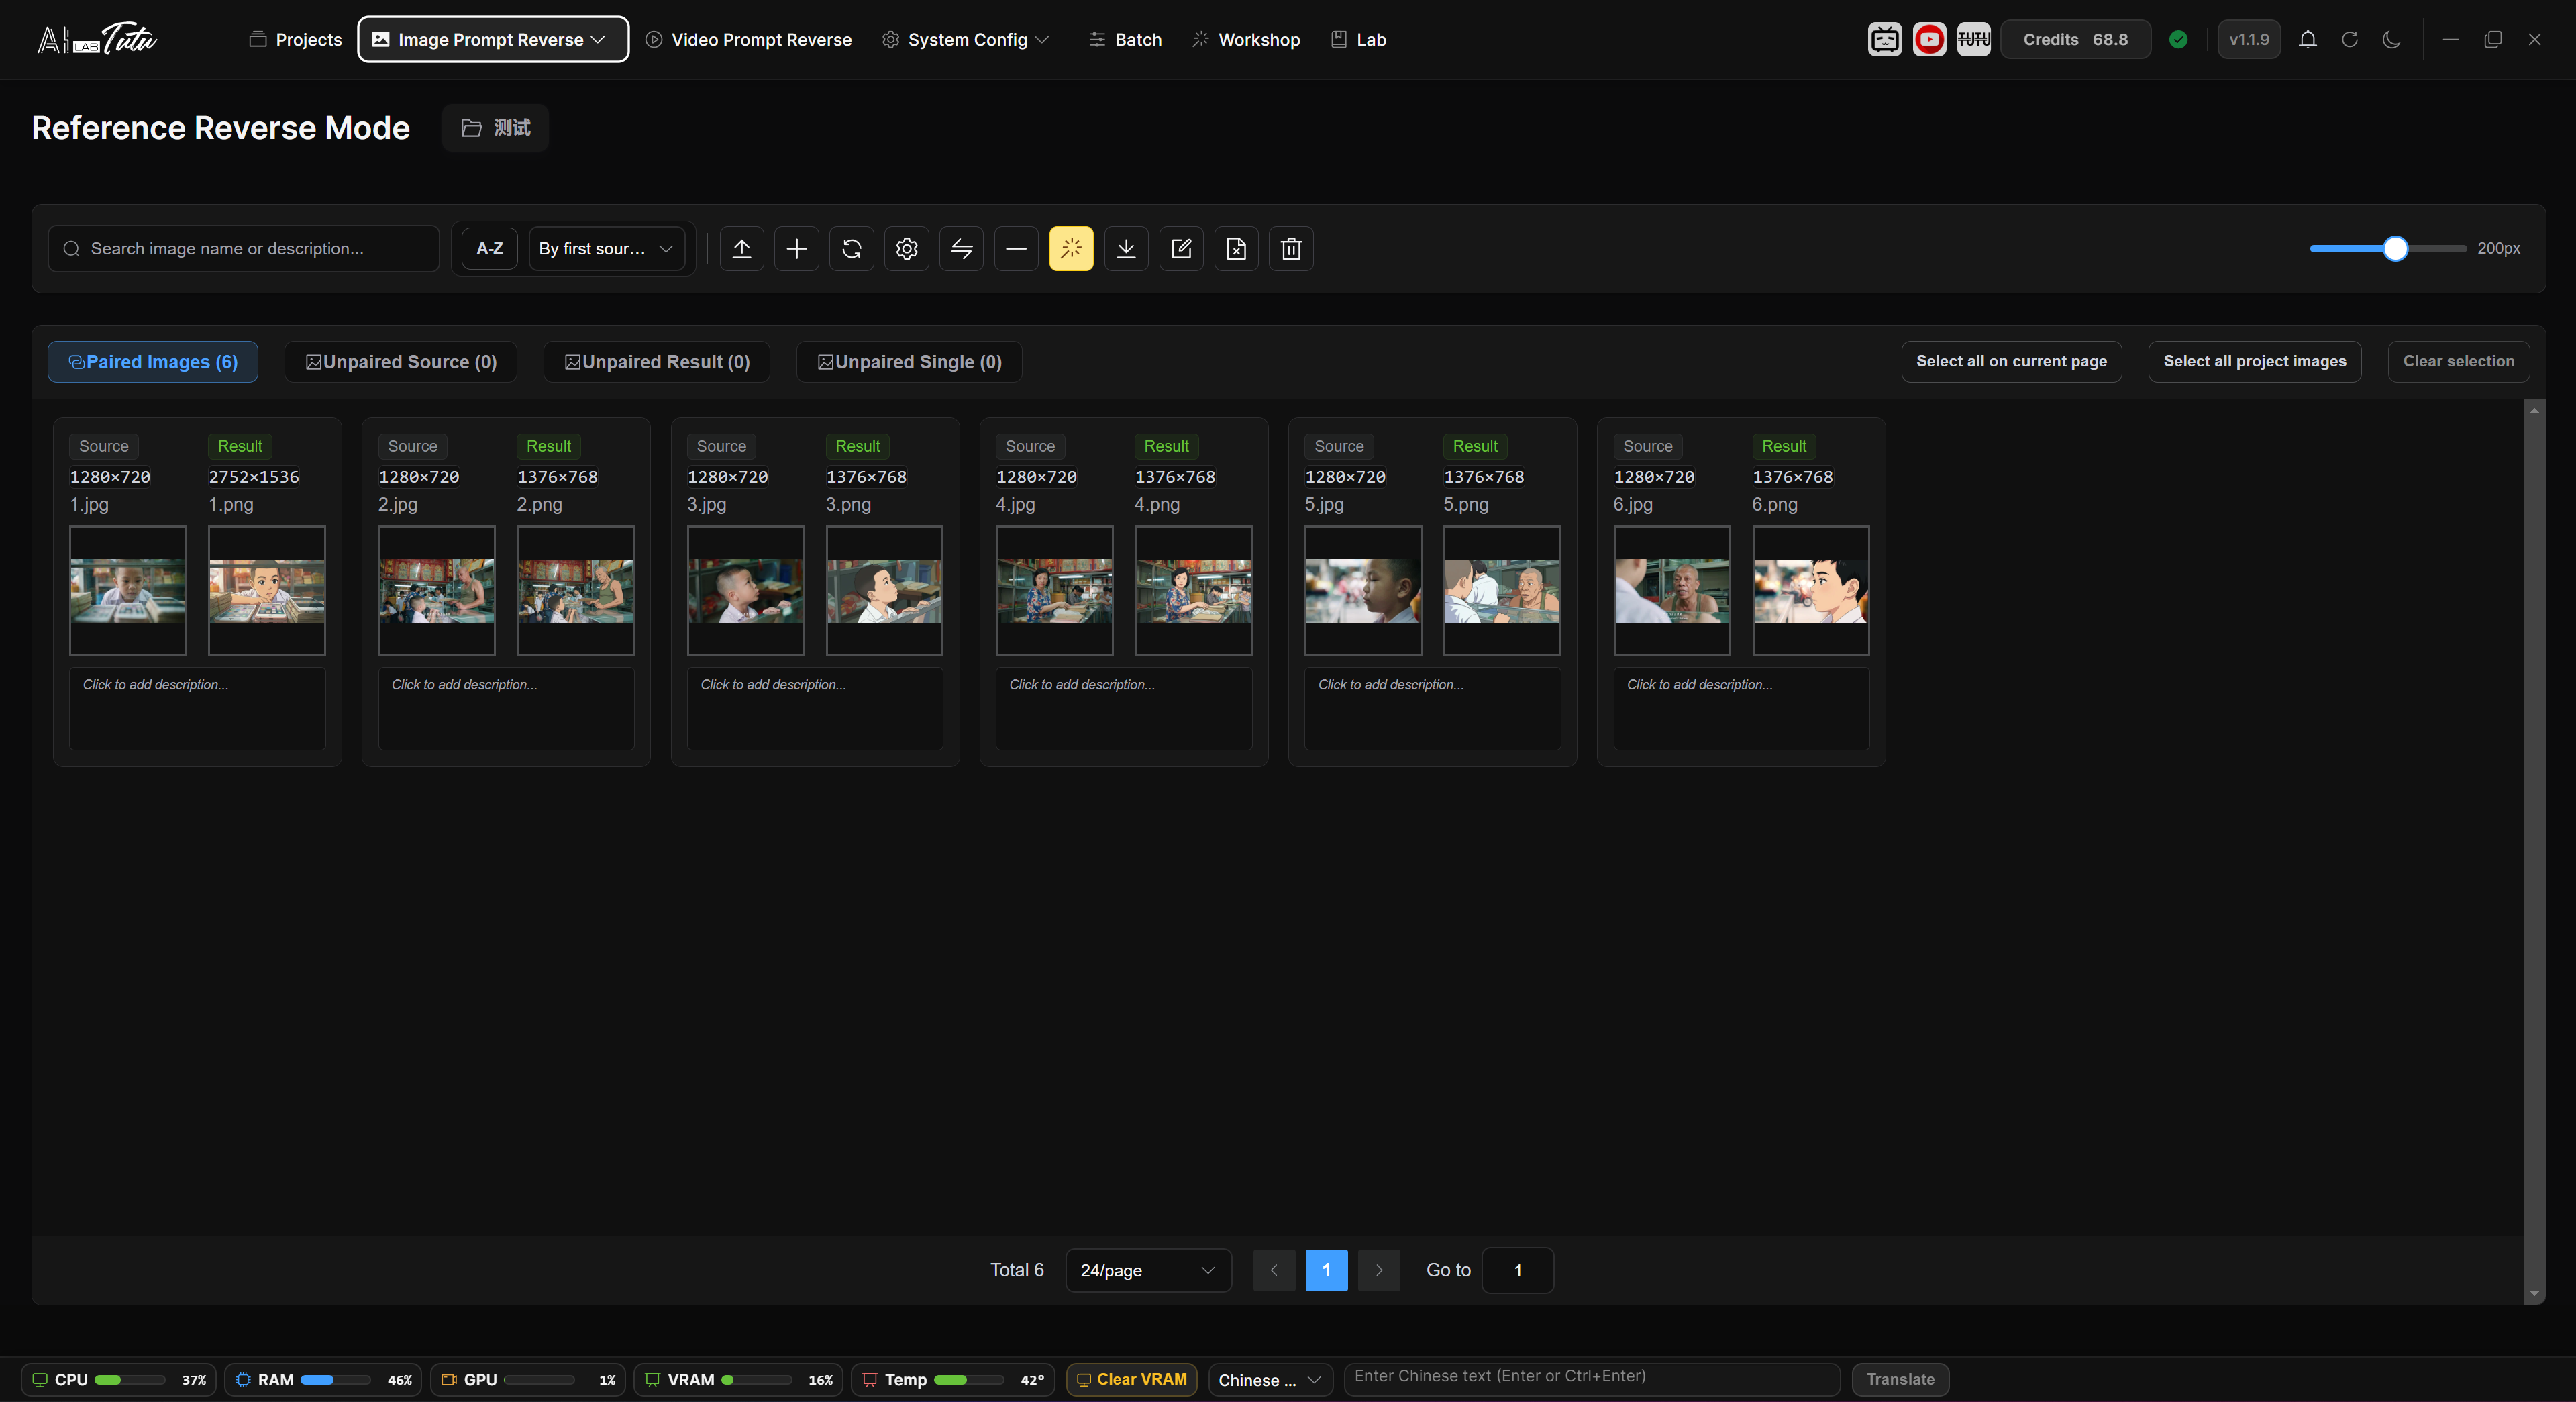Image resolution: width=2576 pixels, height=1402 pixels.
Task: Open the Workshop menu item
Action: 1246,39
